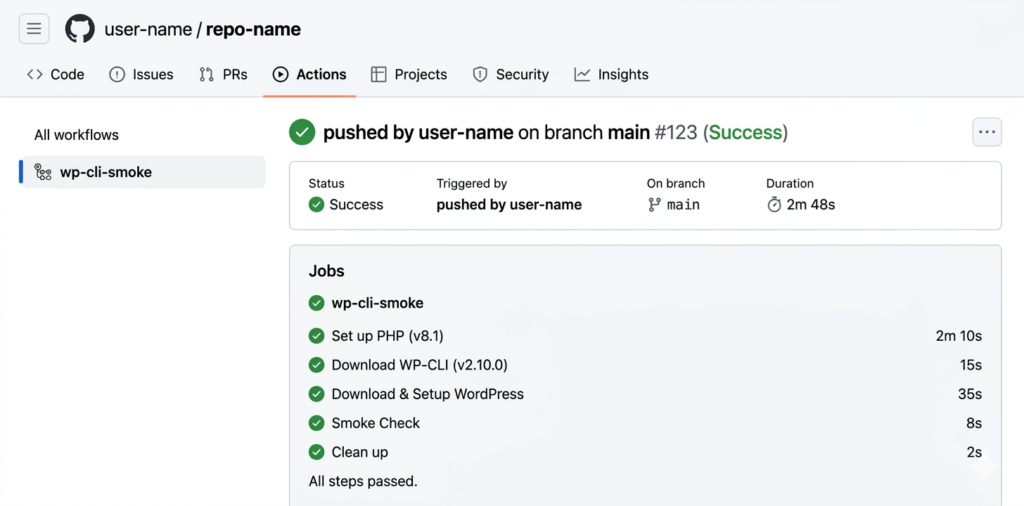
Task: Click the '15s' step duration
Action: (x=970, y=365)
